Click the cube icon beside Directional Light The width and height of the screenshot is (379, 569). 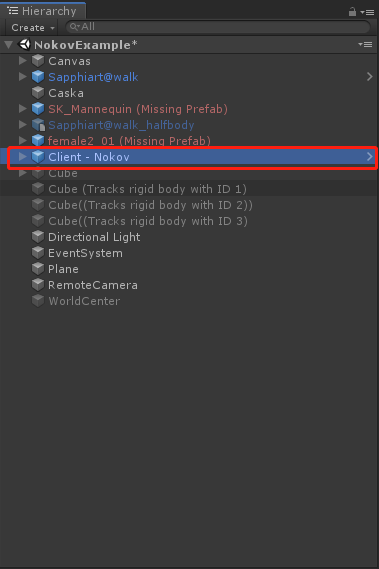coord(38,237)
